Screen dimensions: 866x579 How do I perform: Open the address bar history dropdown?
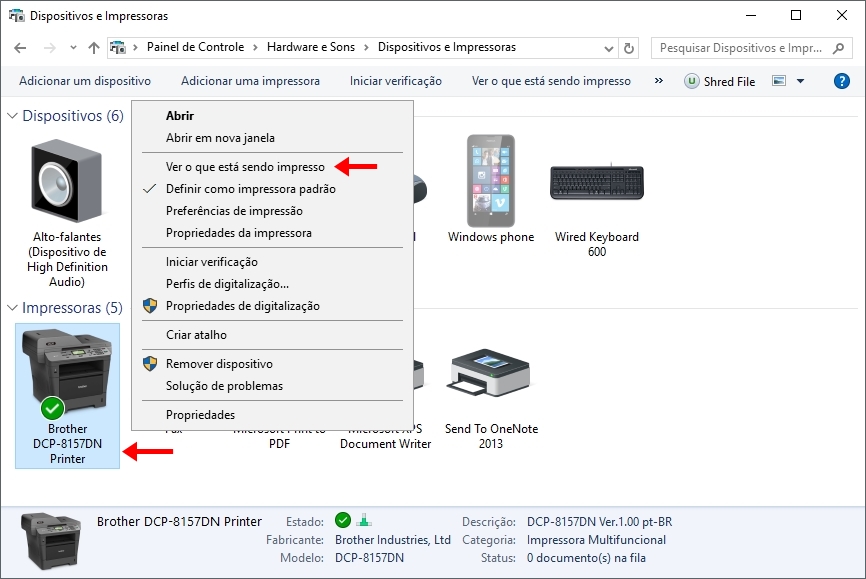[609, 48]
